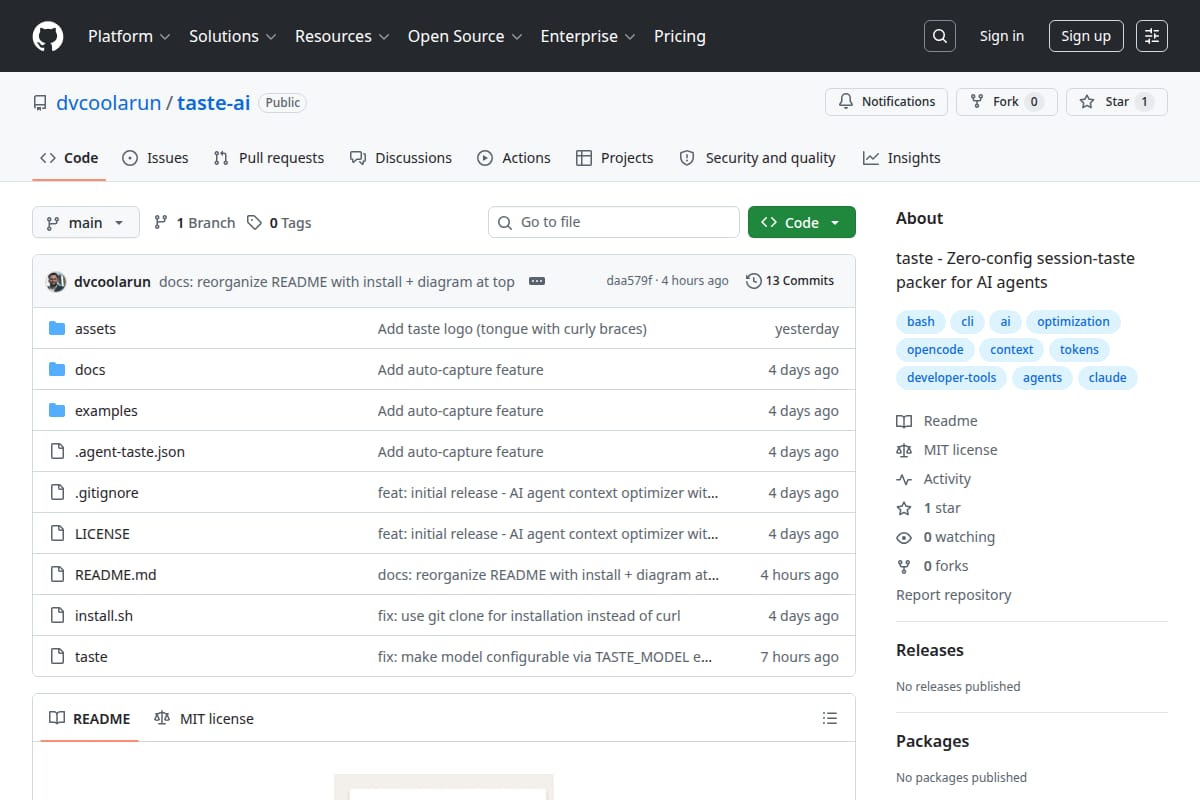Open the install.sh file

click(104, 616)
